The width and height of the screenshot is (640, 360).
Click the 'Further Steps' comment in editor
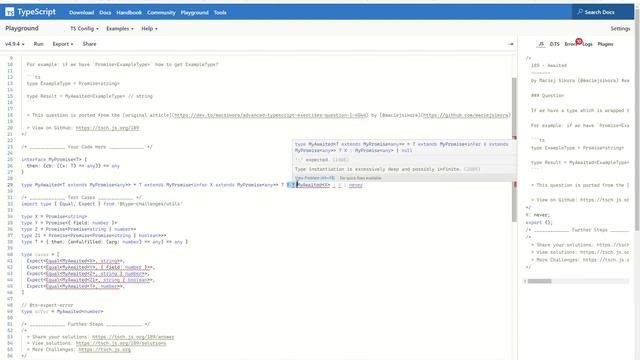[x=86, y=324]
